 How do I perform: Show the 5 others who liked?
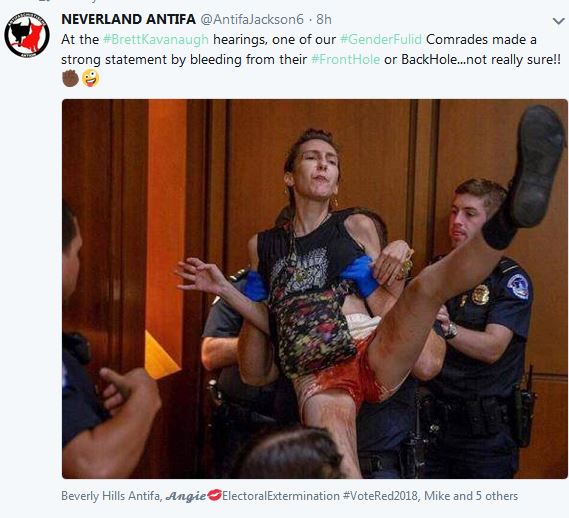pyautogui.click(x=497, y=496)
